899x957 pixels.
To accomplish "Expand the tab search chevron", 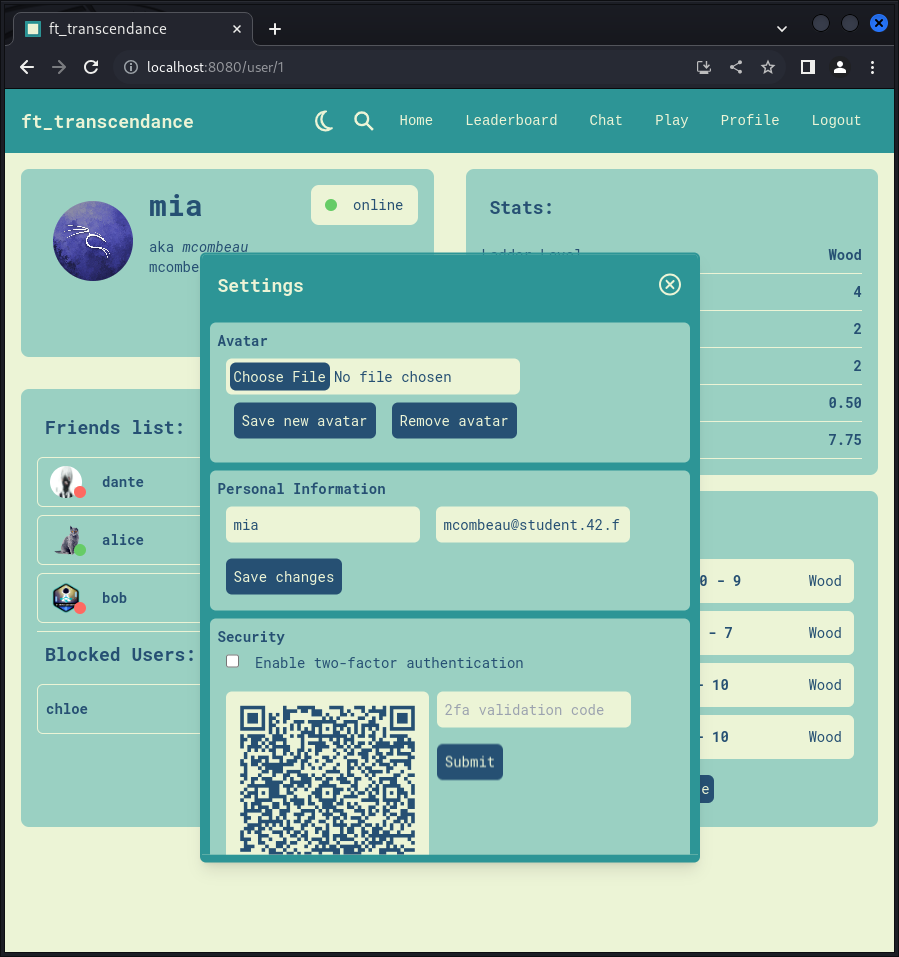I will (781, 29).
